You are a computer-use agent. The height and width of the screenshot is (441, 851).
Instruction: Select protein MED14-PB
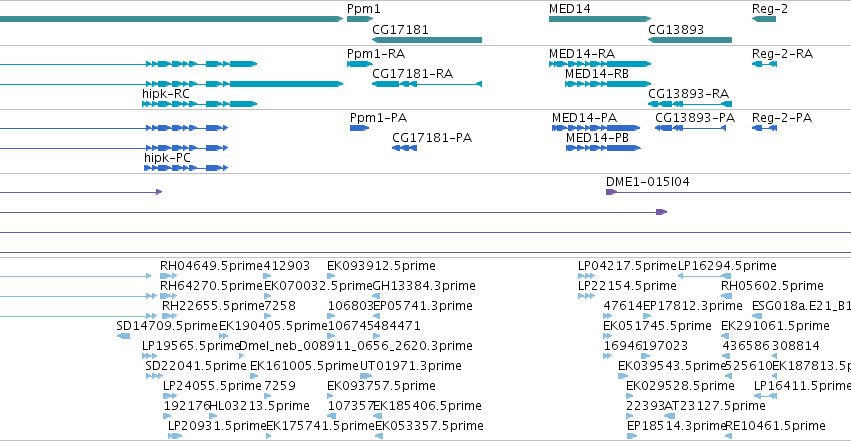(603, 148)
